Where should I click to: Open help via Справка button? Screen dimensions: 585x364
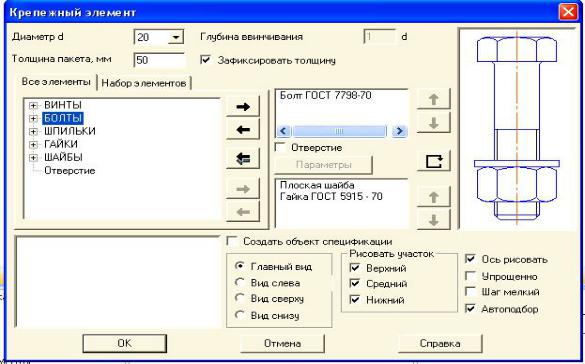click(440, 343)
